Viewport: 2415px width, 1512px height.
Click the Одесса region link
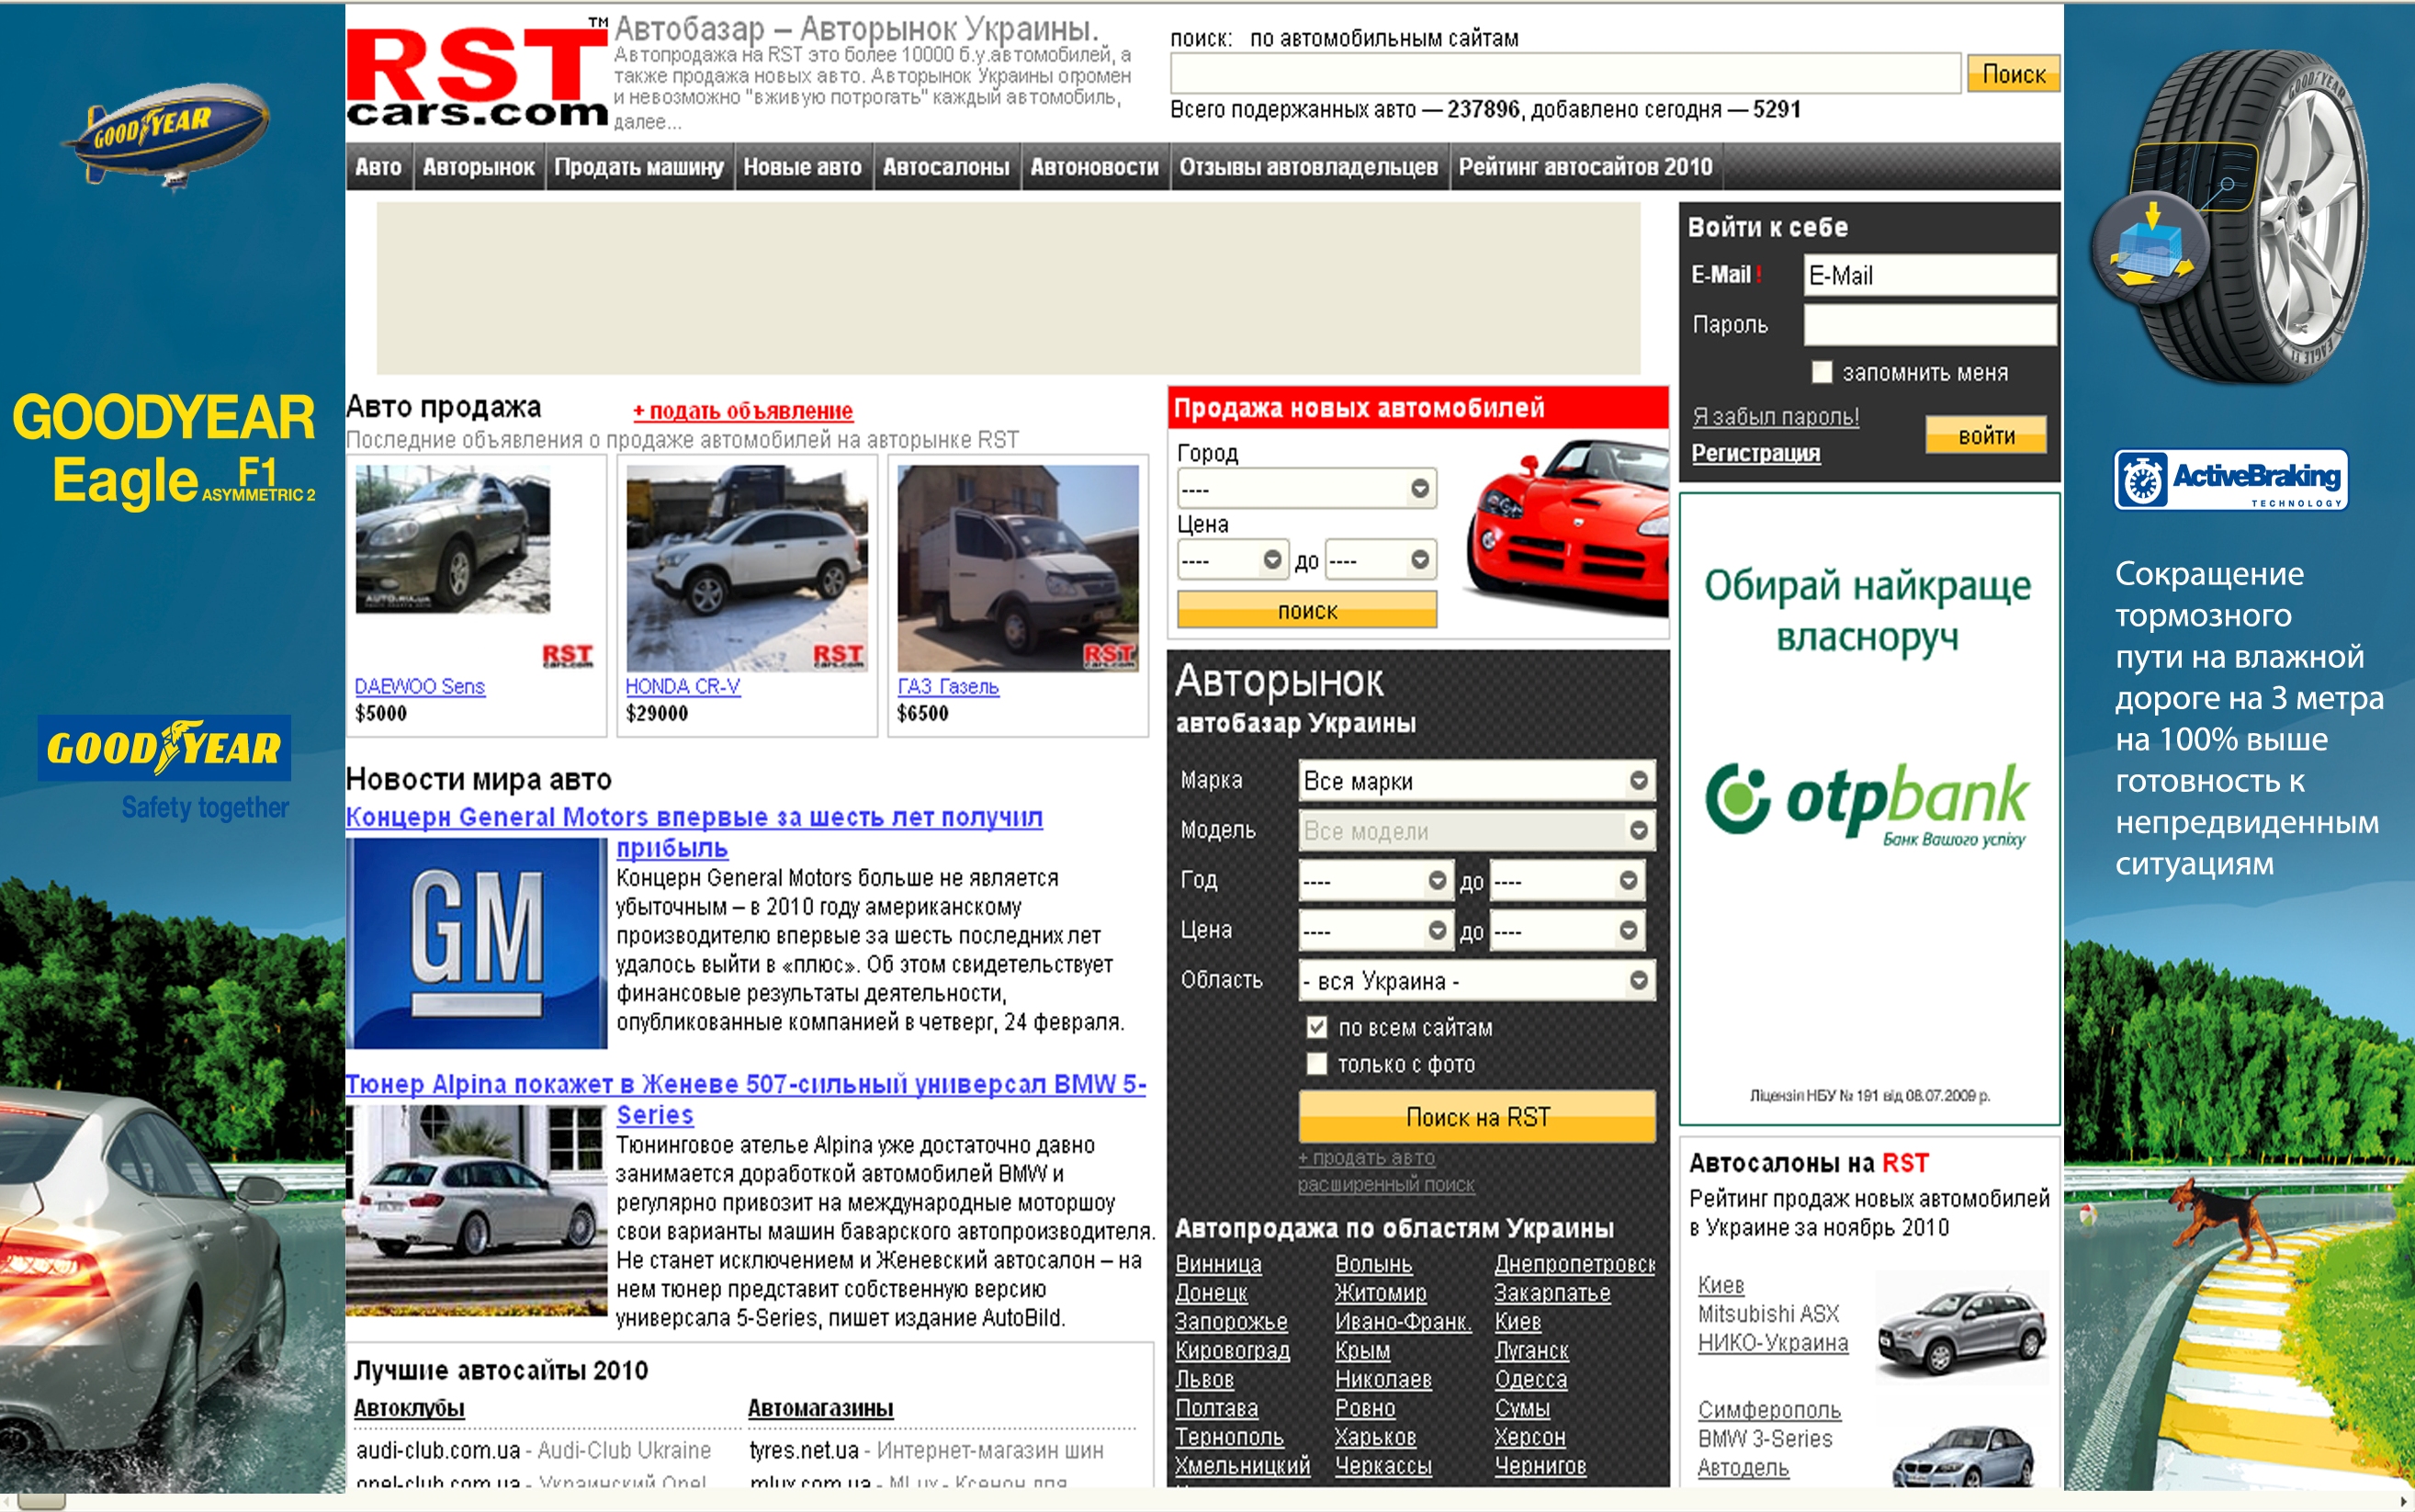pos(1530,1379)
